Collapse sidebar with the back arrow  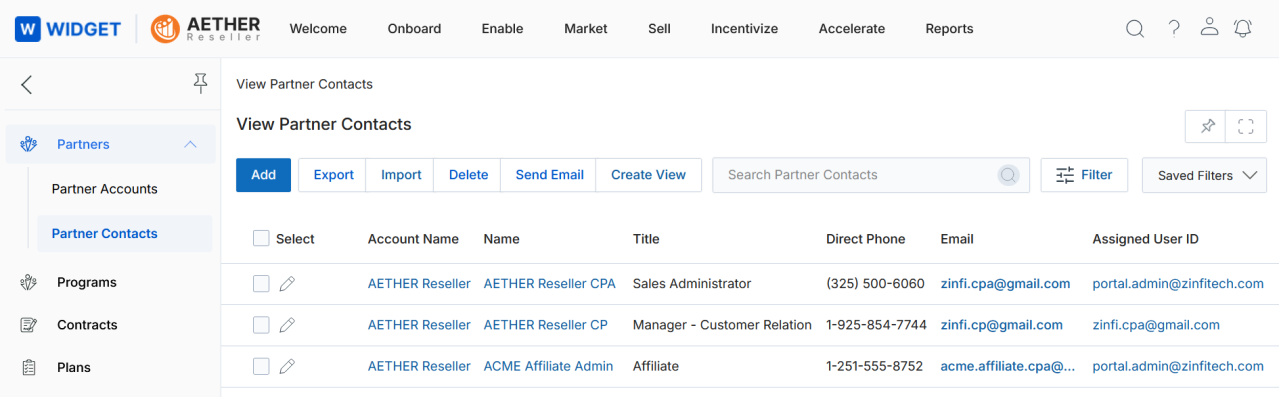click(x=27, y=85)
